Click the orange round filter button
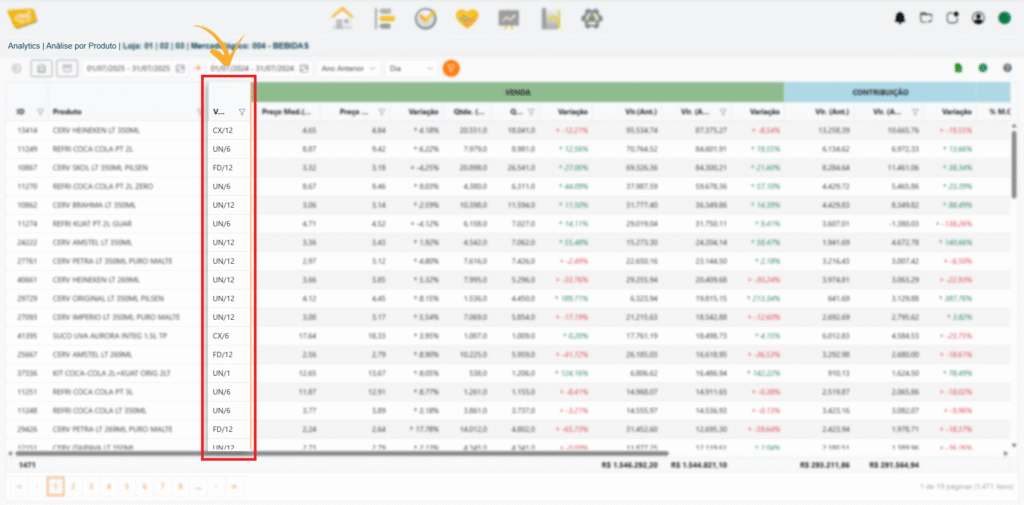 pyautogui.click(x=451, y=68)
